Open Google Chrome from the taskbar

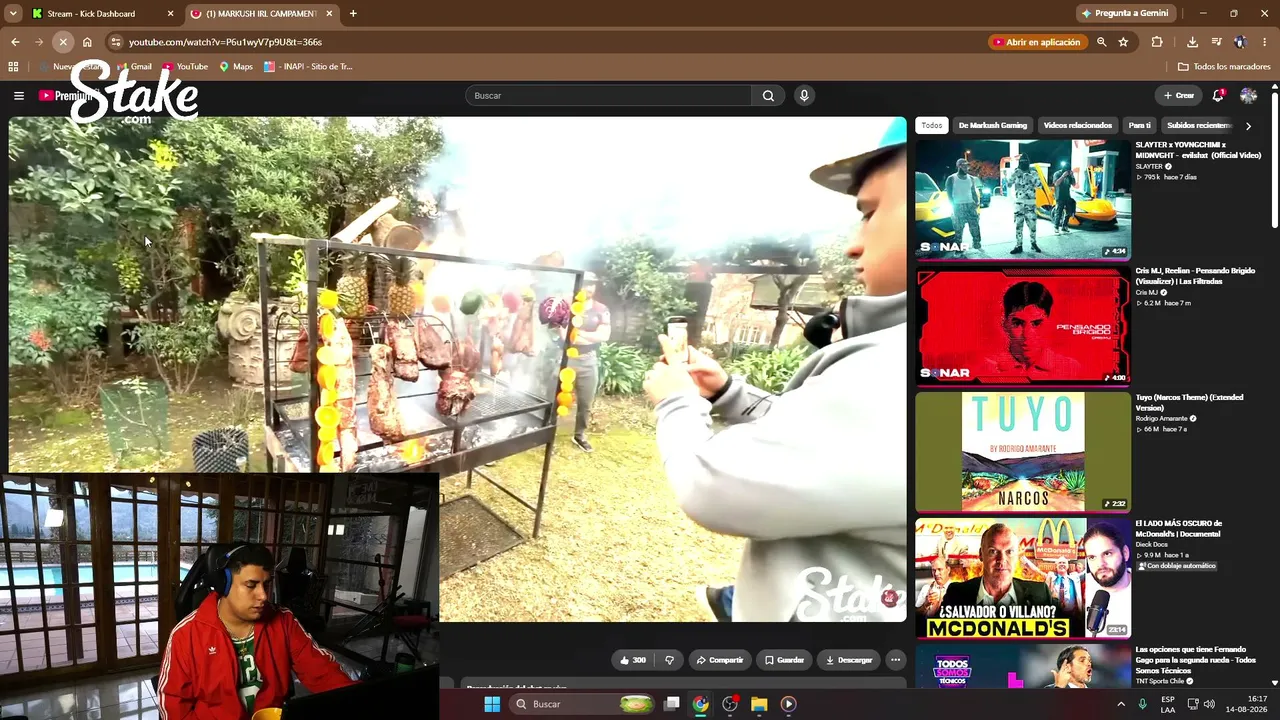[x=701, y=704]
